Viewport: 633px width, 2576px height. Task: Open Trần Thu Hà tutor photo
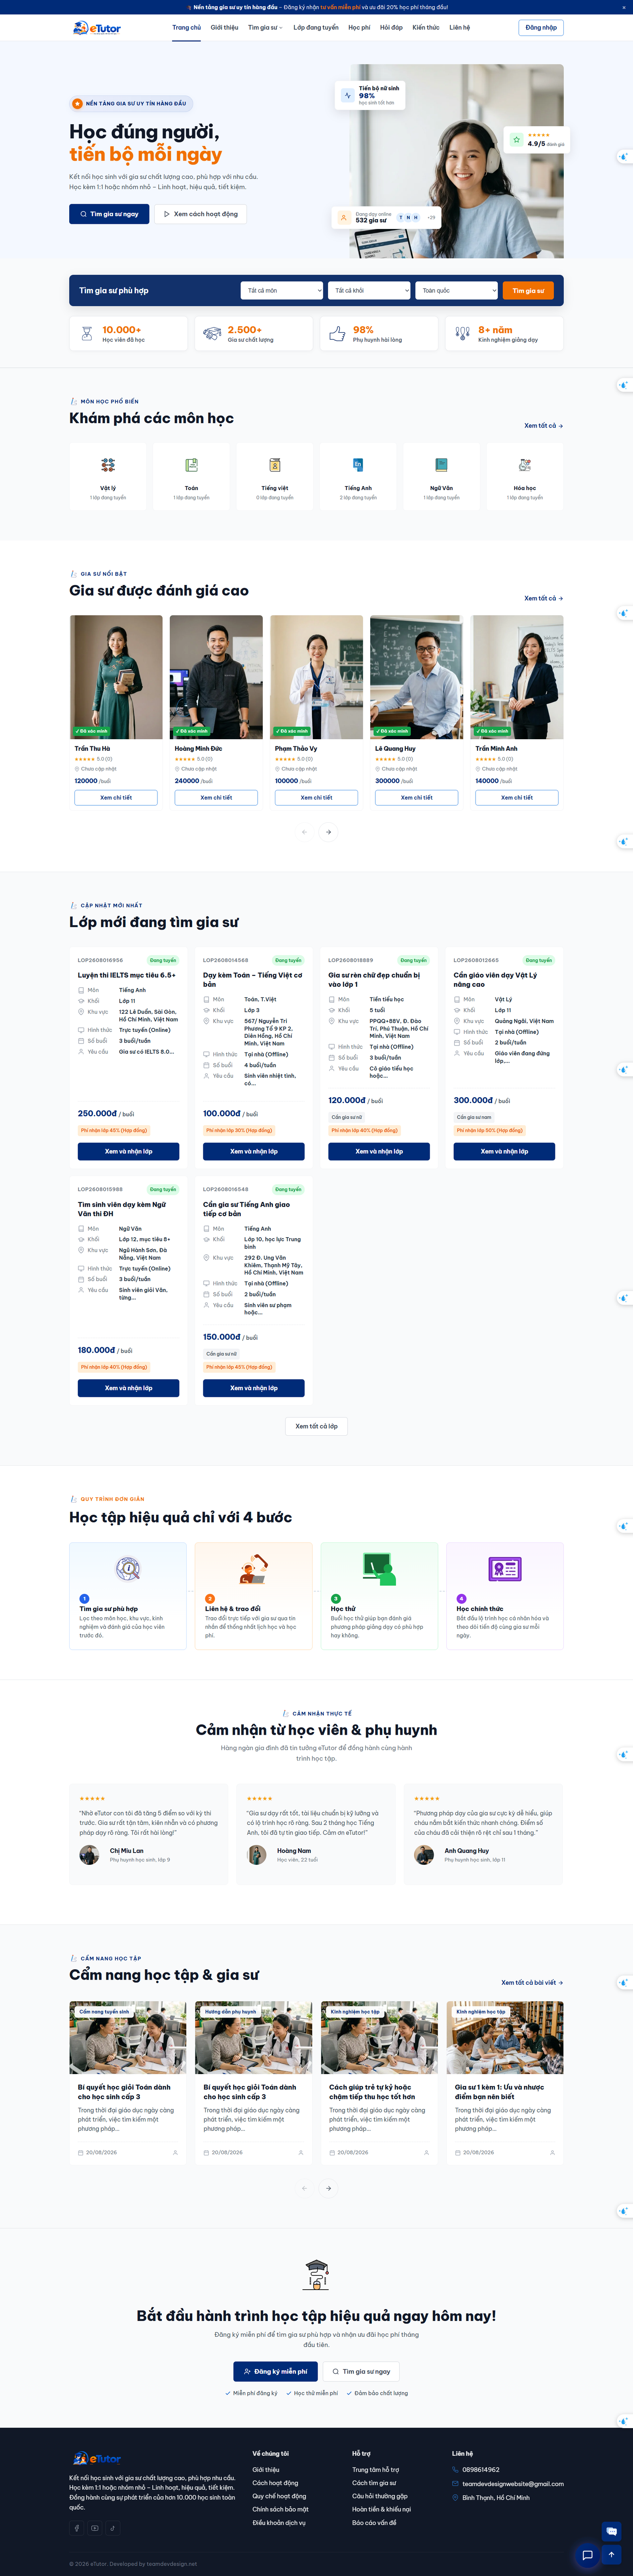pos(116,677)
